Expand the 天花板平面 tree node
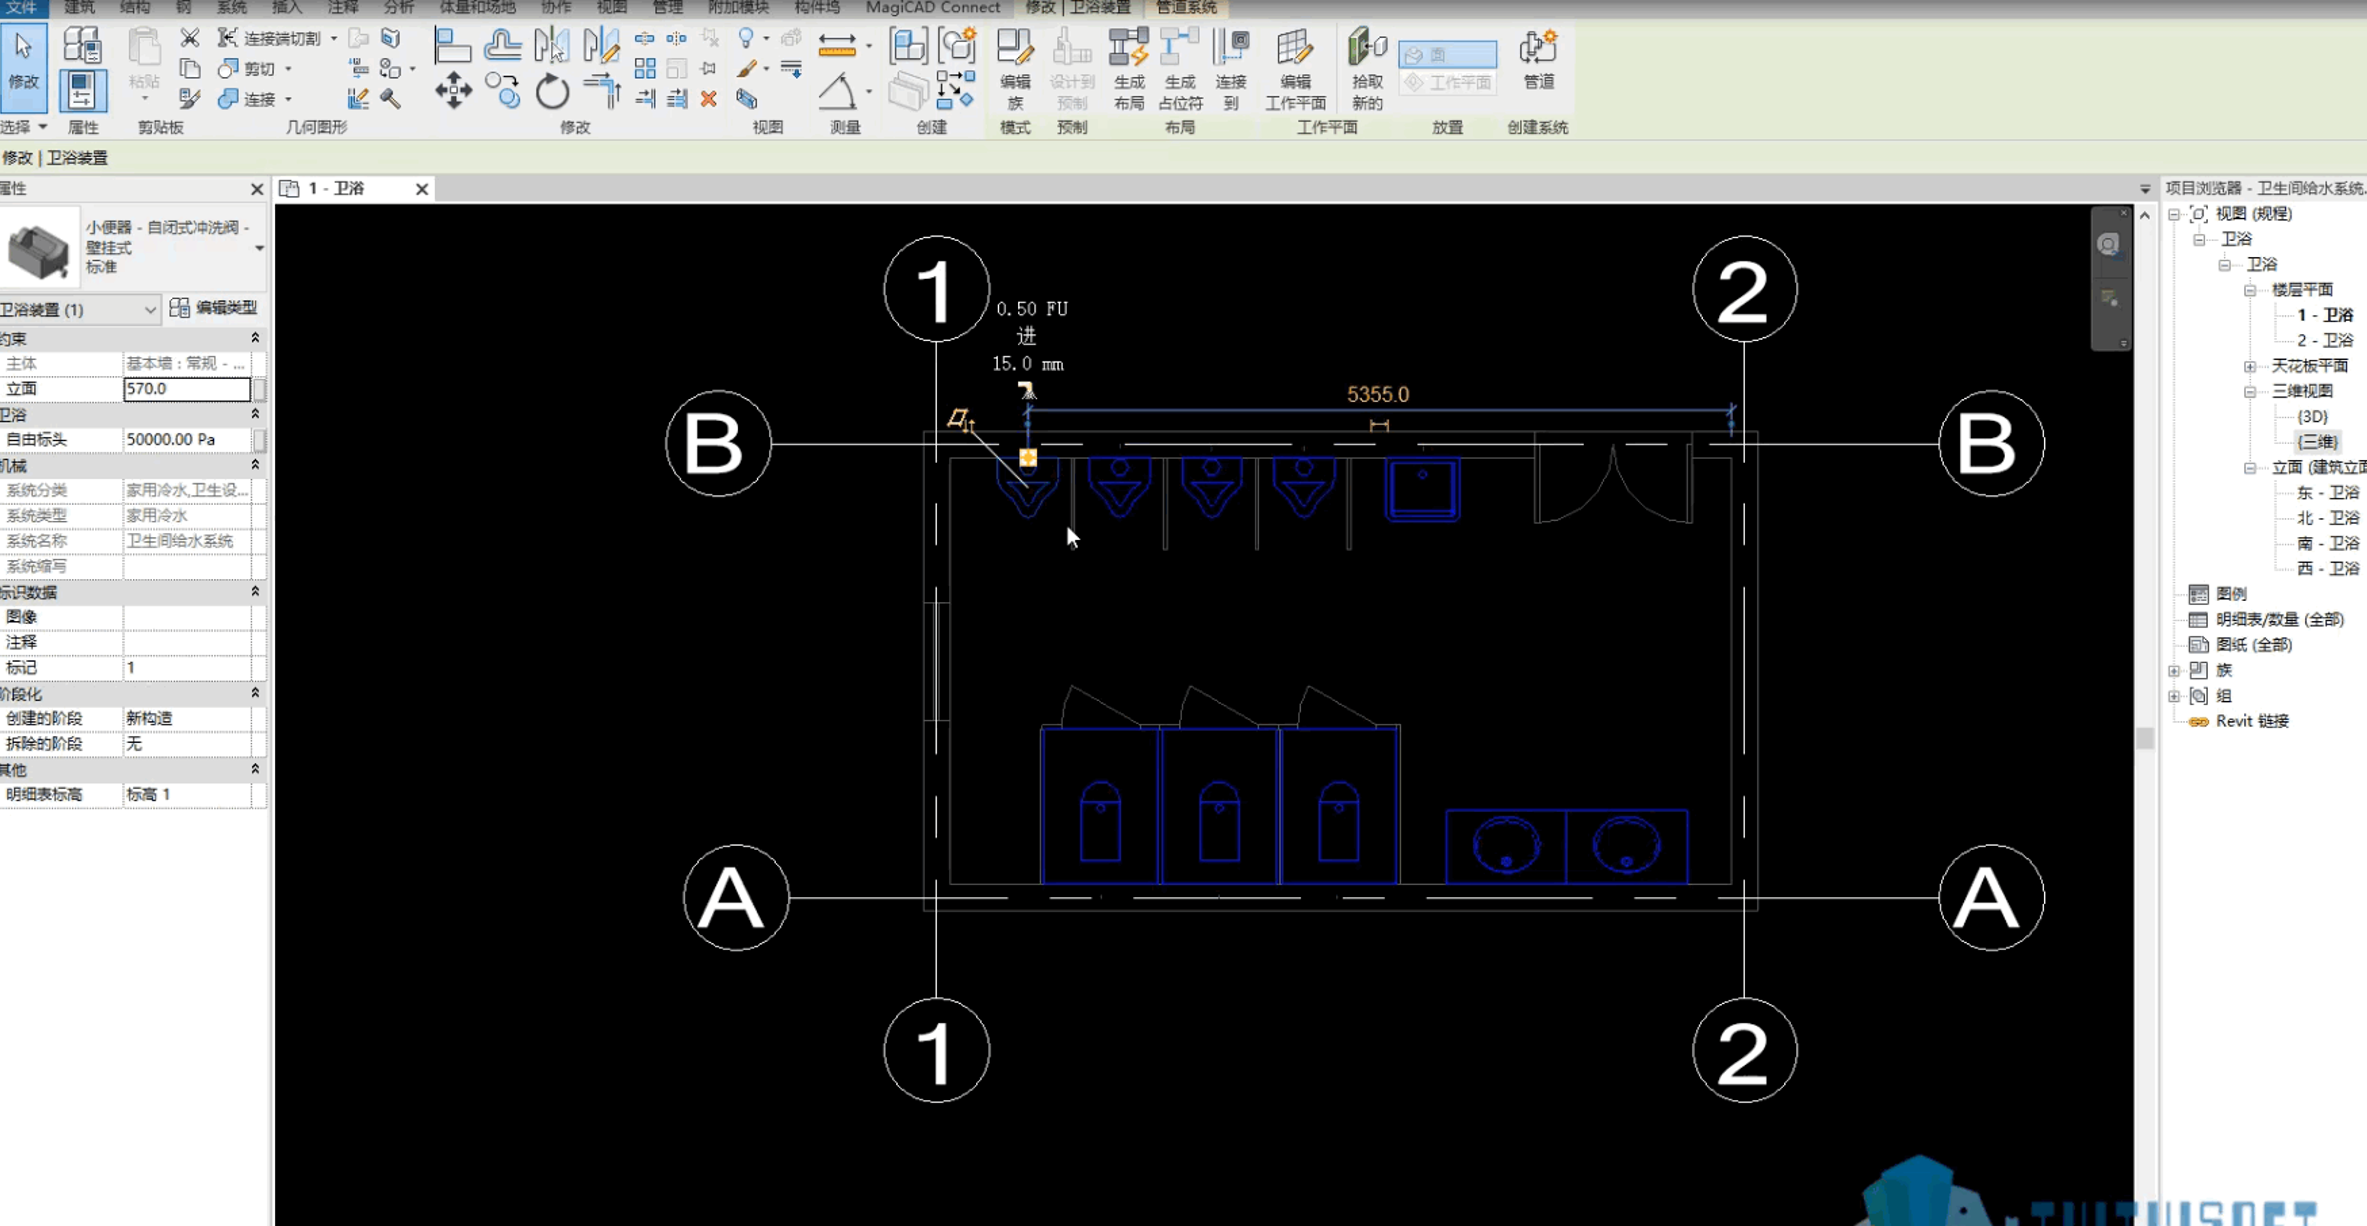This screenshot has width=2367, height=1226. [x=2250, y=366]
